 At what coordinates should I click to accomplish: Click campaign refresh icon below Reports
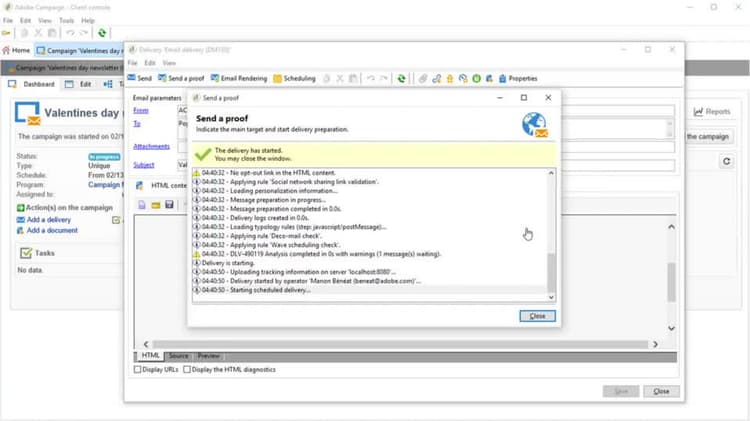(x=727, y=162)
